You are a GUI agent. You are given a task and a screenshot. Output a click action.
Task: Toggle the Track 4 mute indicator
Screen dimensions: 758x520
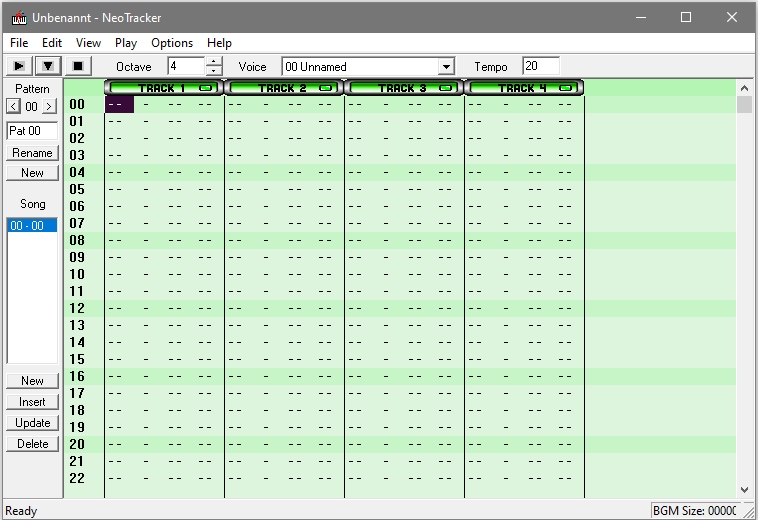(566, 88)
